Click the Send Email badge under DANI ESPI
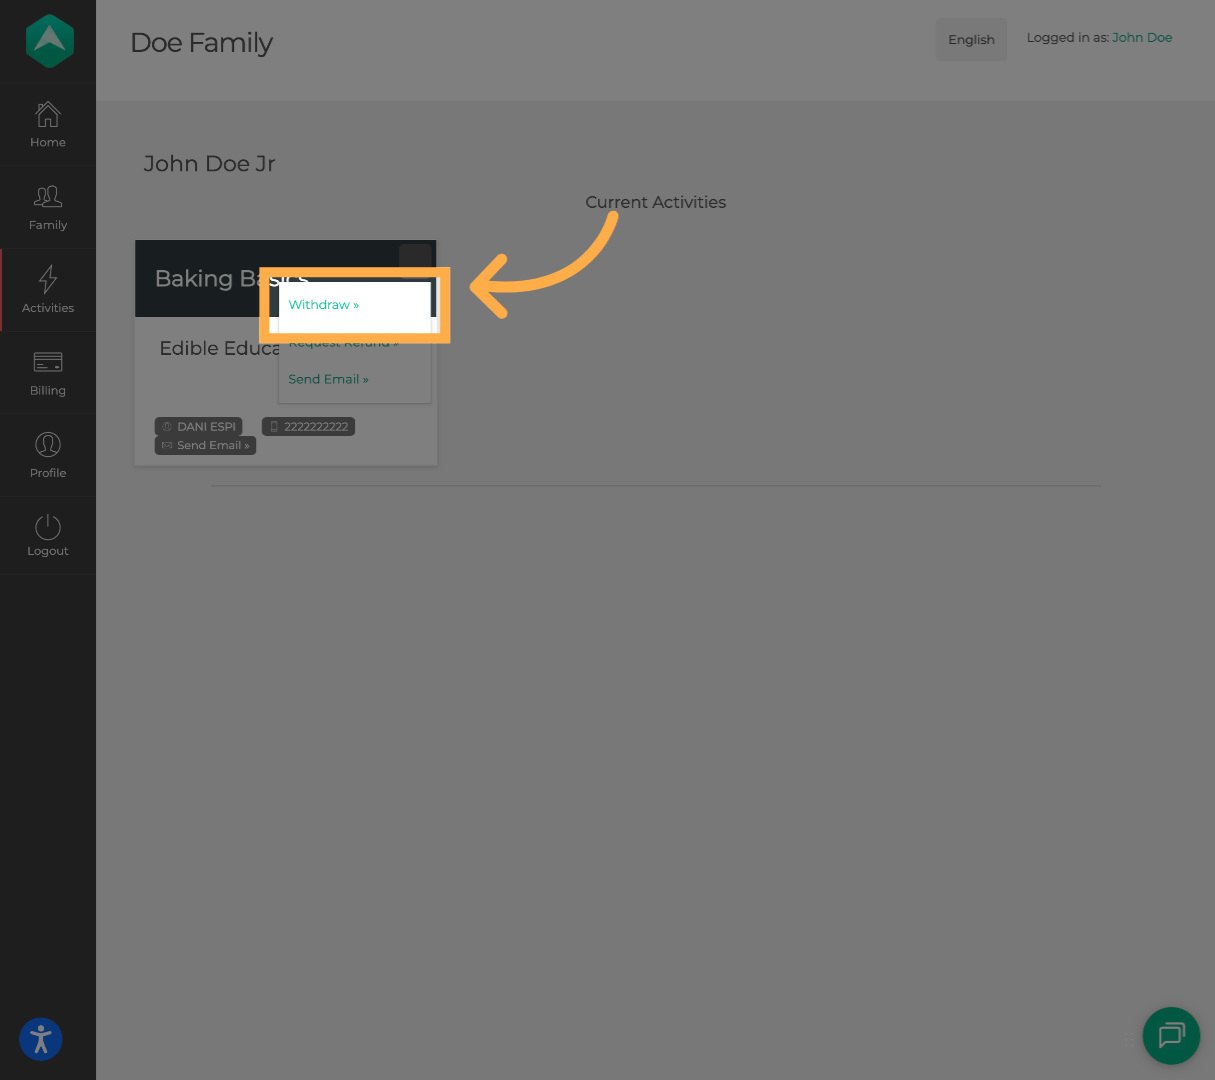This screenshot has height=1080, width=1215. pos(205,446)
